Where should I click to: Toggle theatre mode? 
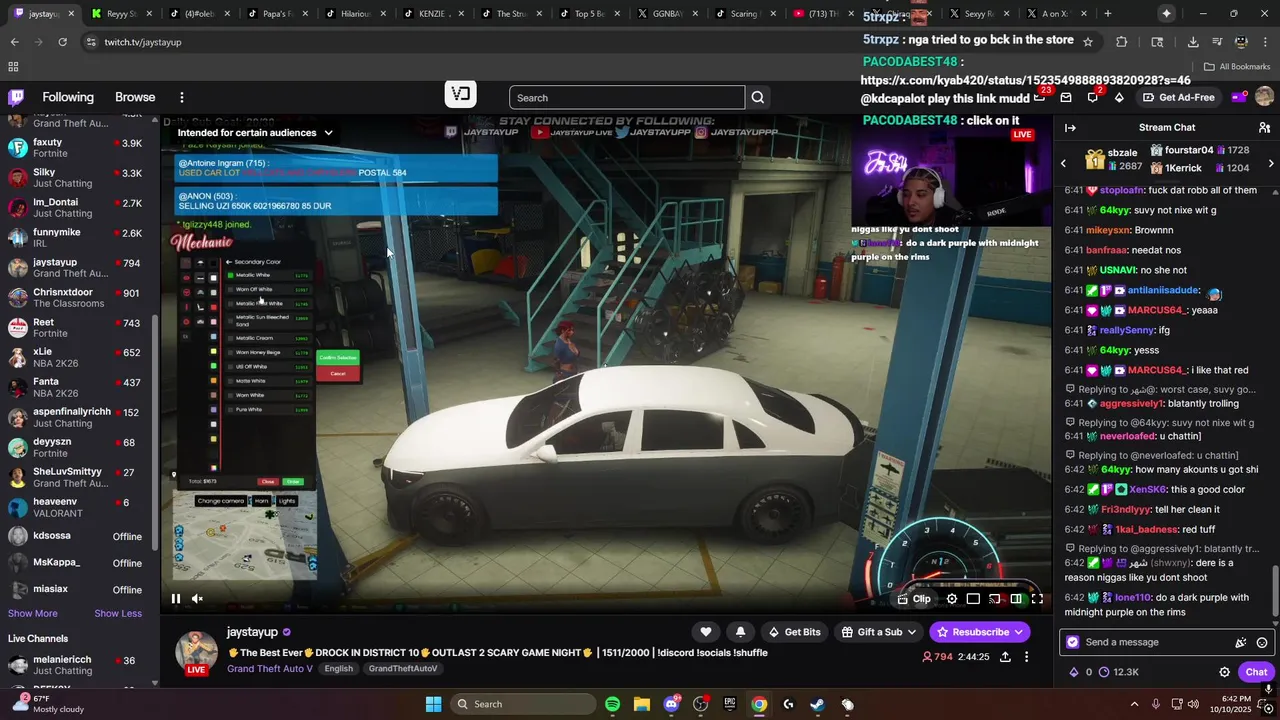tap(1016, 599)
